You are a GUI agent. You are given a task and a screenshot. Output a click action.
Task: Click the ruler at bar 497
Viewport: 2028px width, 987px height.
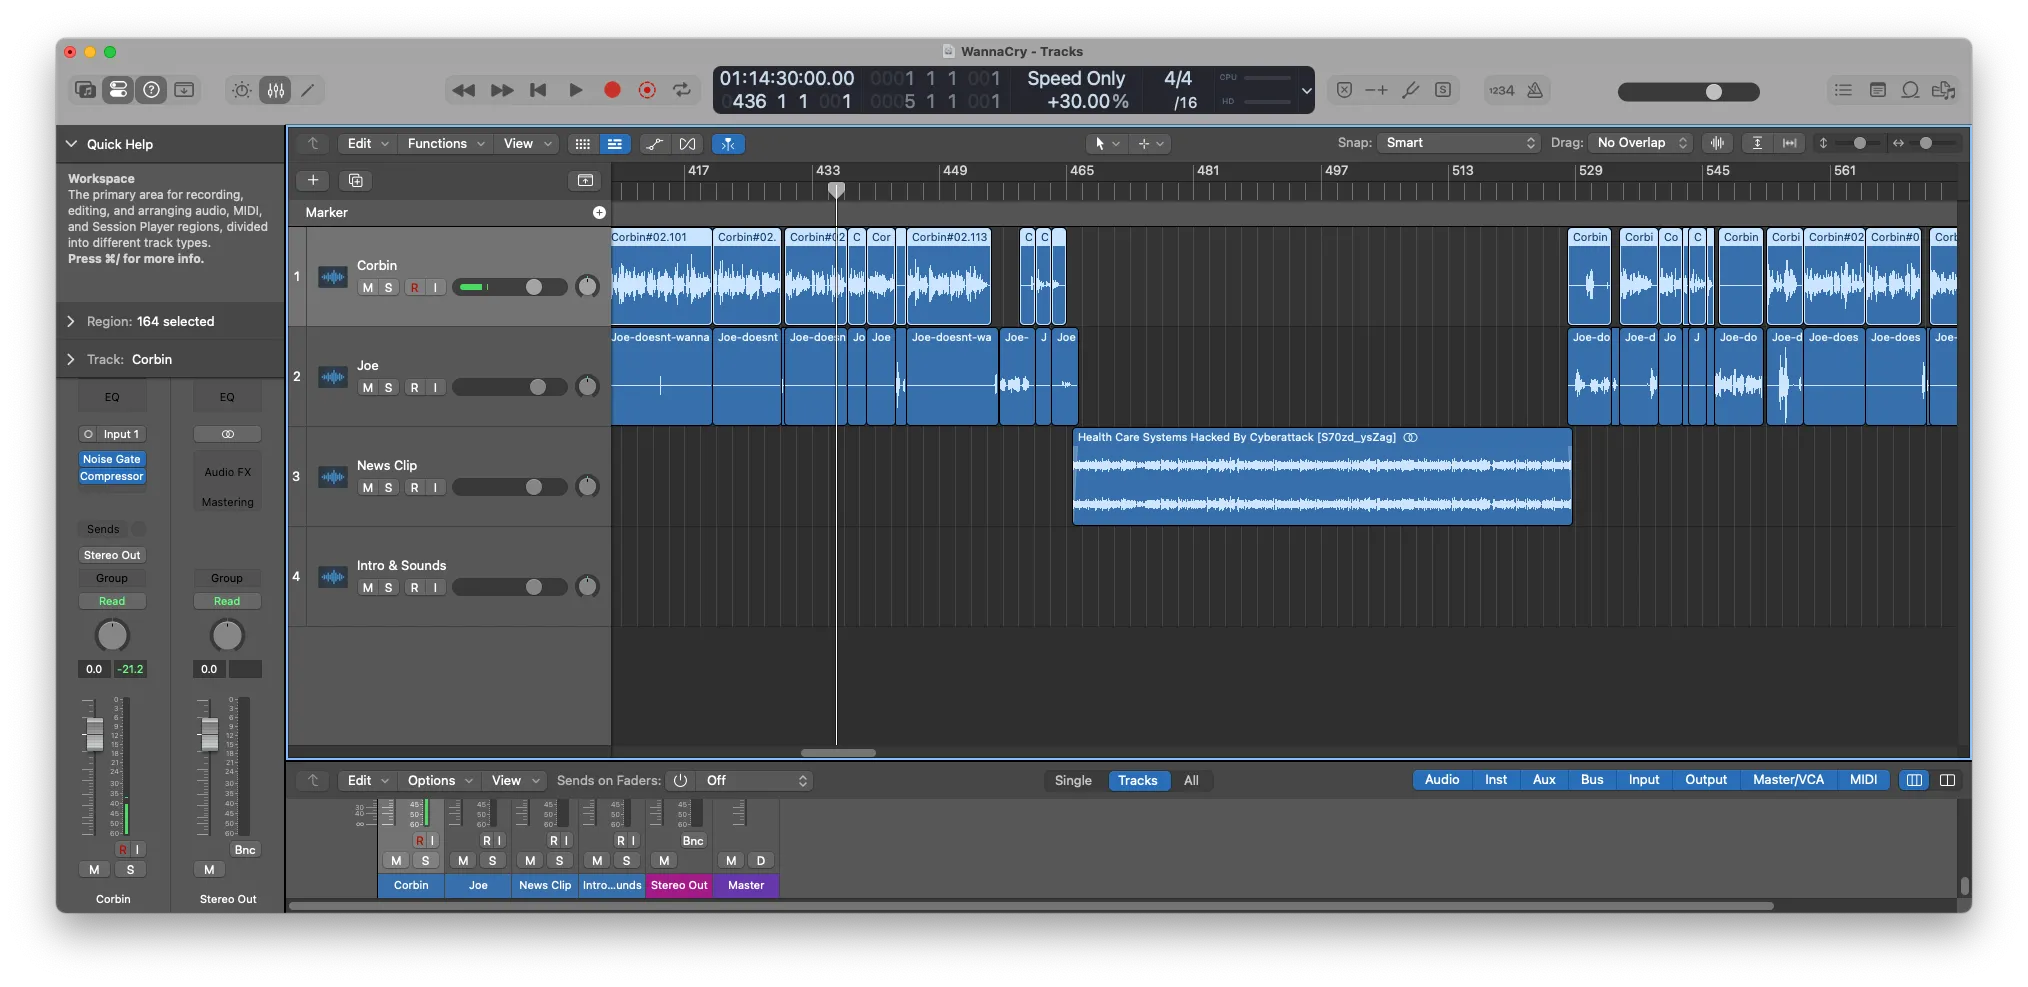coord(1336,171)
